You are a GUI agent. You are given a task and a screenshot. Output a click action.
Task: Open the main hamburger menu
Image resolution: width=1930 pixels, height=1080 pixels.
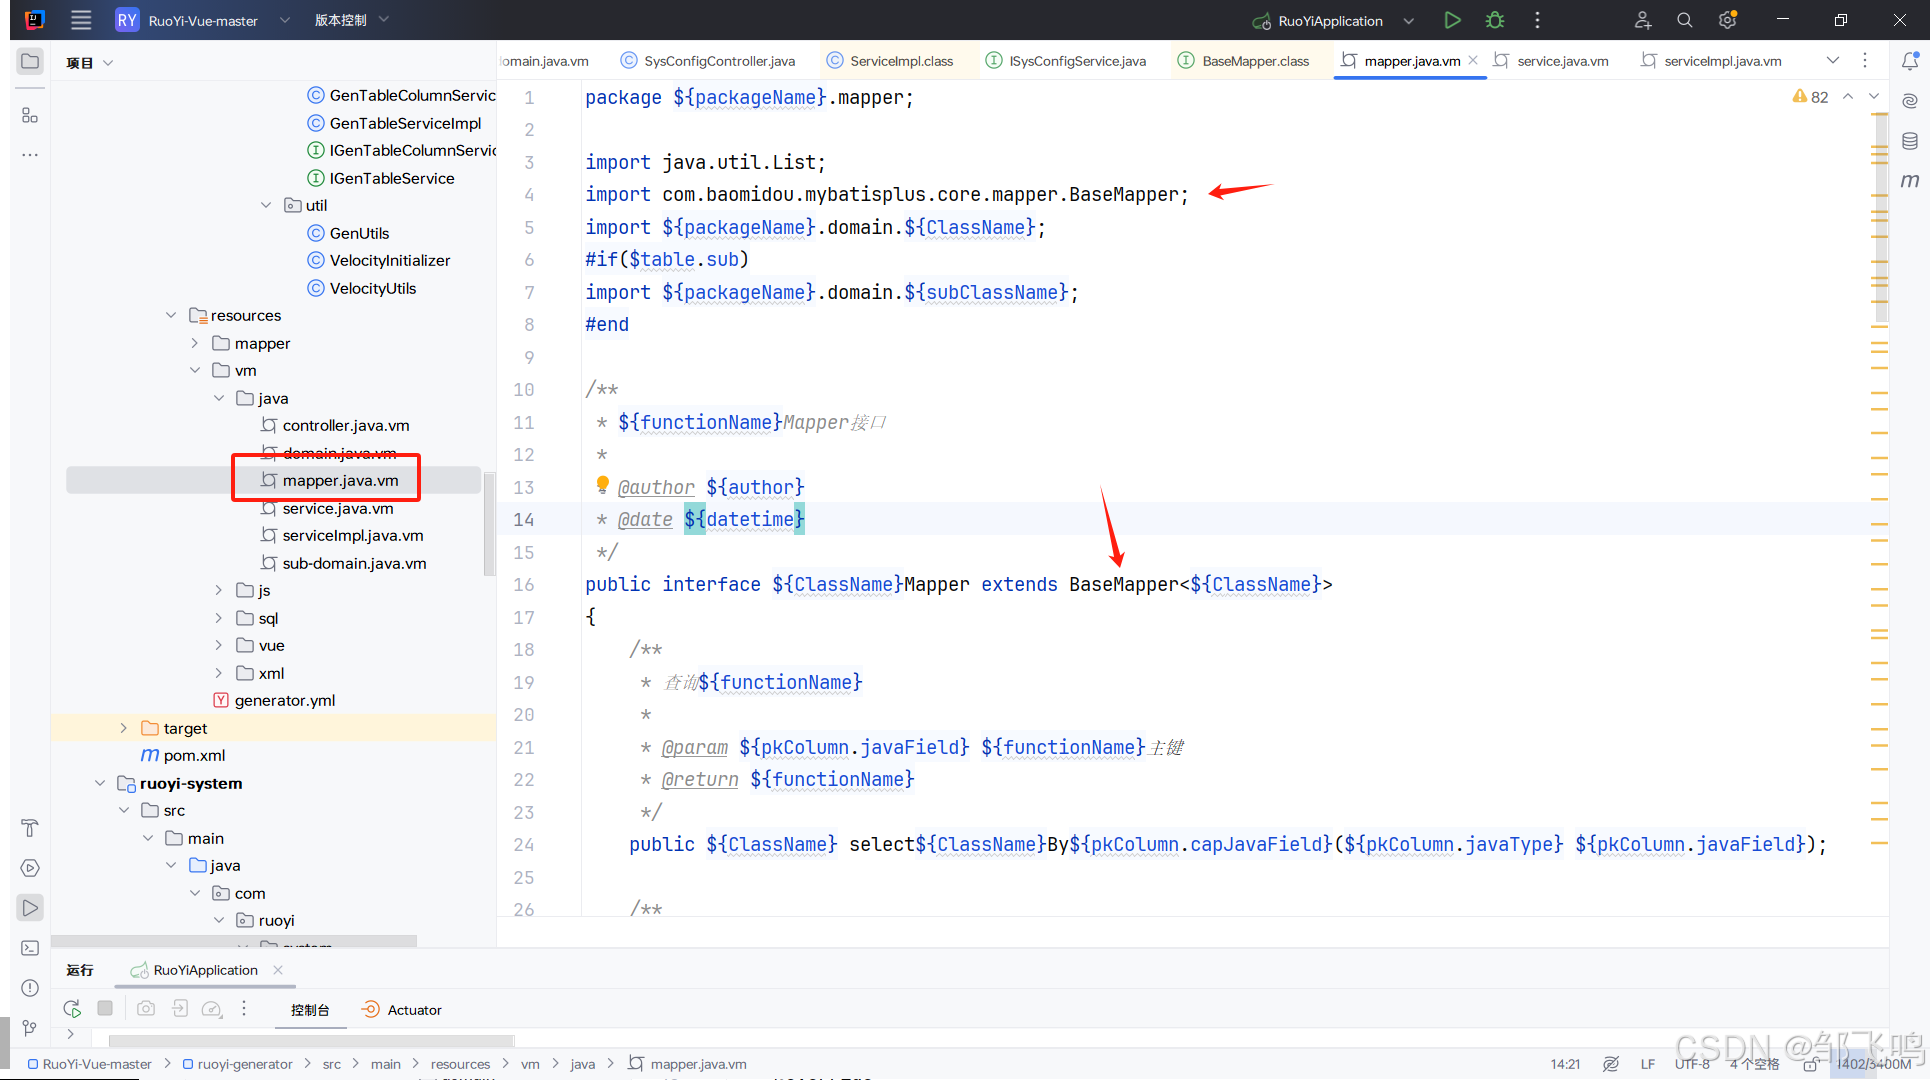coord(81,20)
